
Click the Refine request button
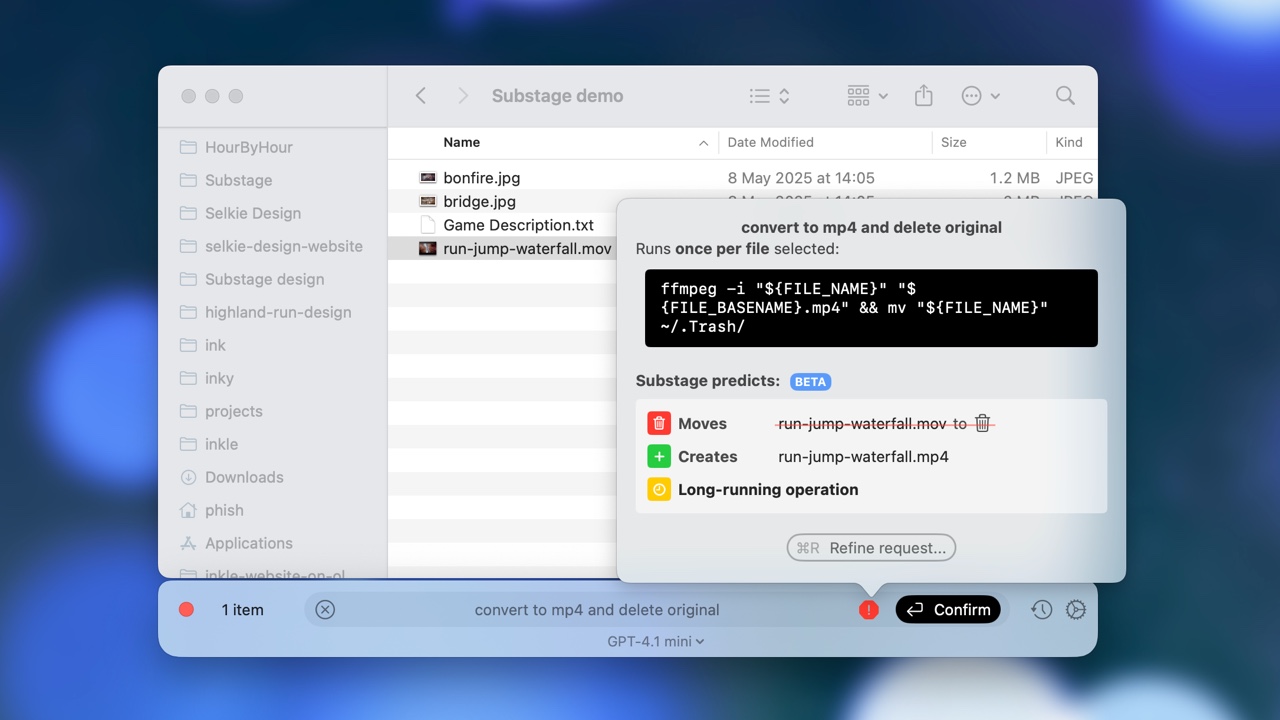coord(871,548)
